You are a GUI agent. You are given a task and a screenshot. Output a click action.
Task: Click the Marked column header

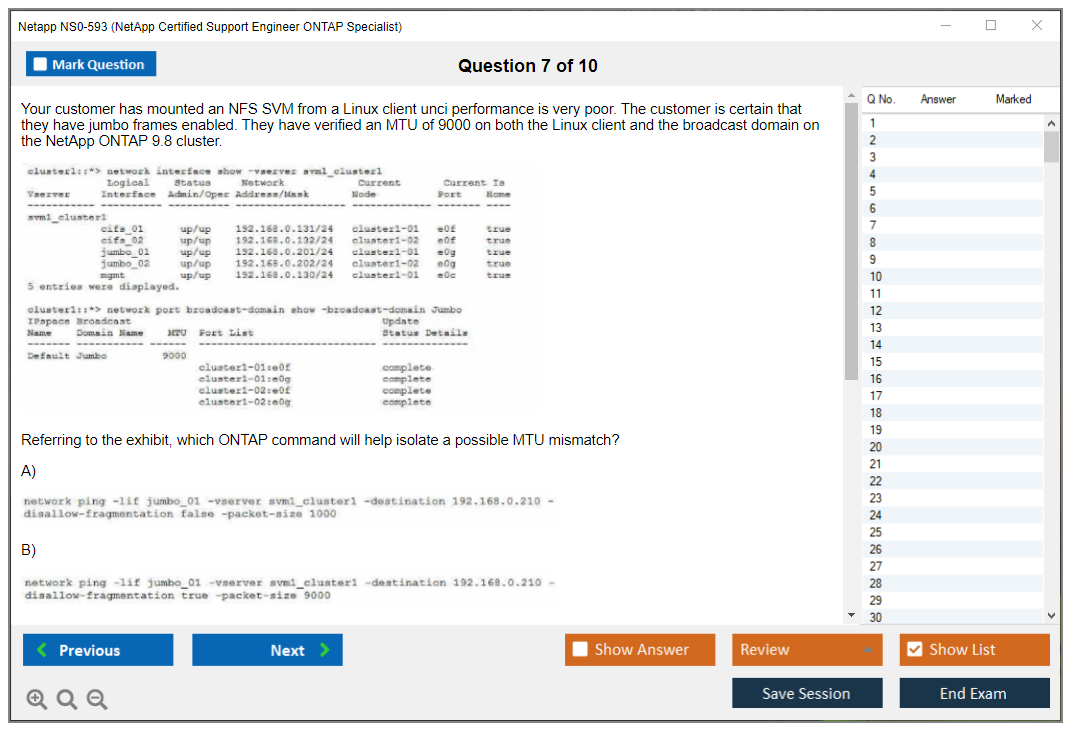[x=1013, y=99]
